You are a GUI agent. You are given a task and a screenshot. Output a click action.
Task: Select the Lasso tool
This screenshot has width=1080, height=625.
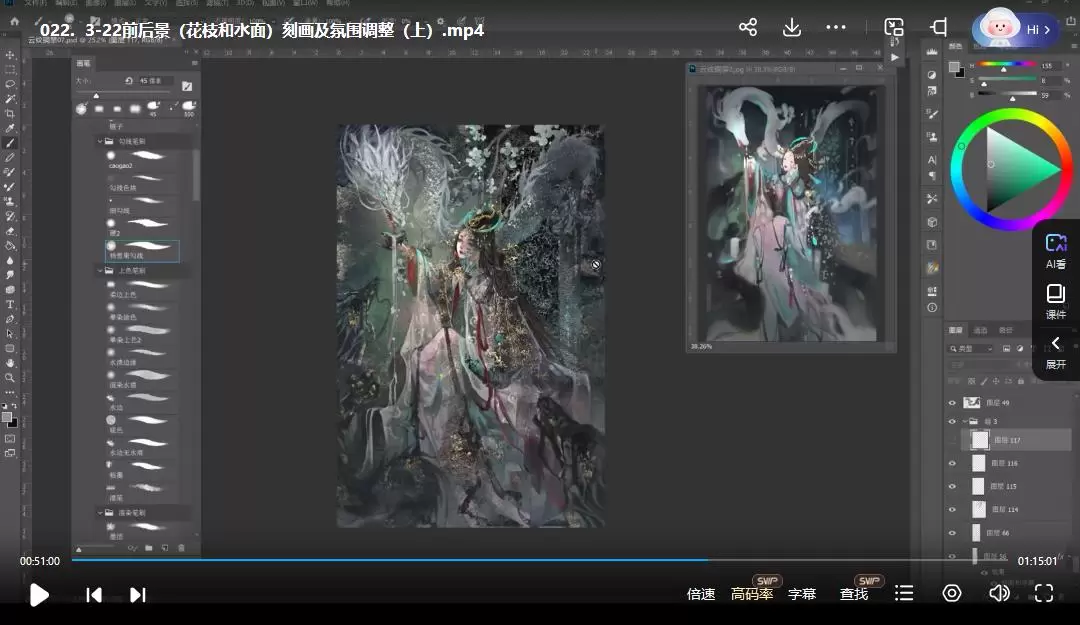10,84
